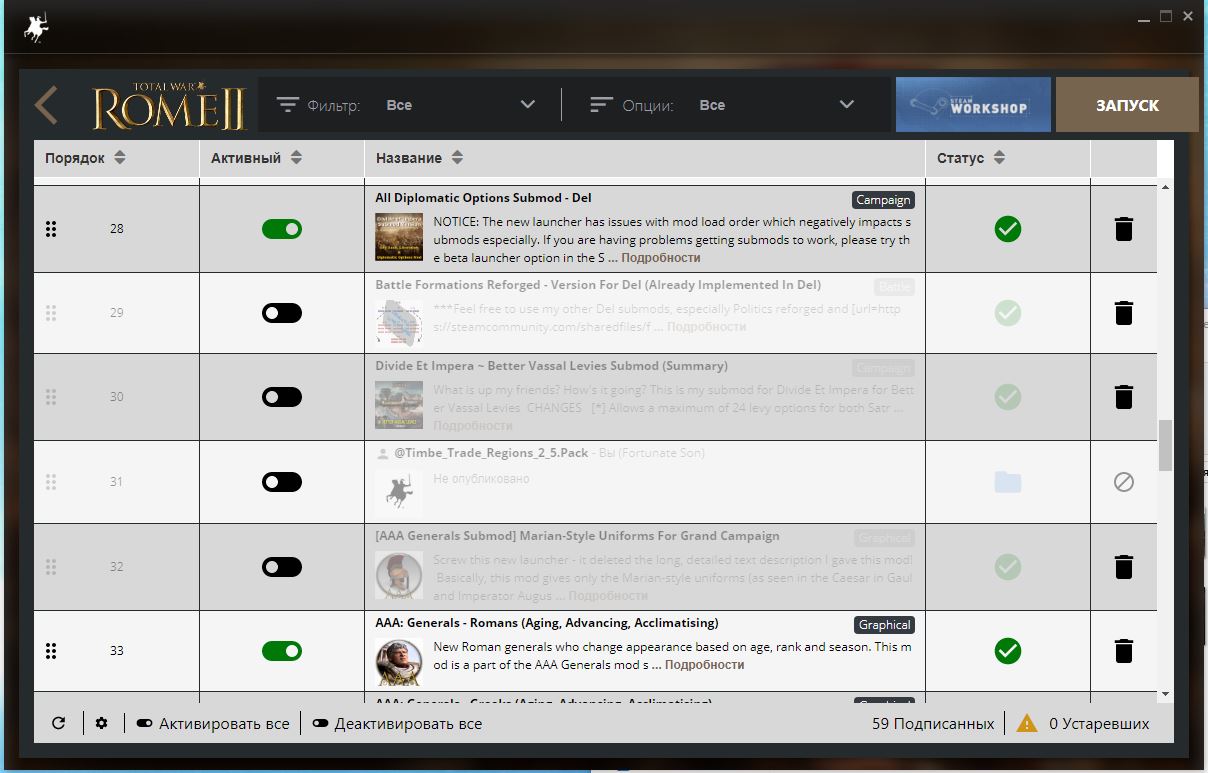Click the ЗАПУСК launch button
This screenshot has height=773, width=1208.
(x=1127, y=105)
